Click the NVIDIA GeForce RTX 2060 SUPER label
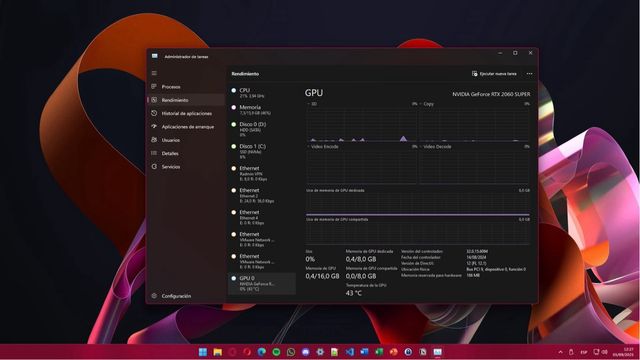640x360 pixels. tap(491, 94)
